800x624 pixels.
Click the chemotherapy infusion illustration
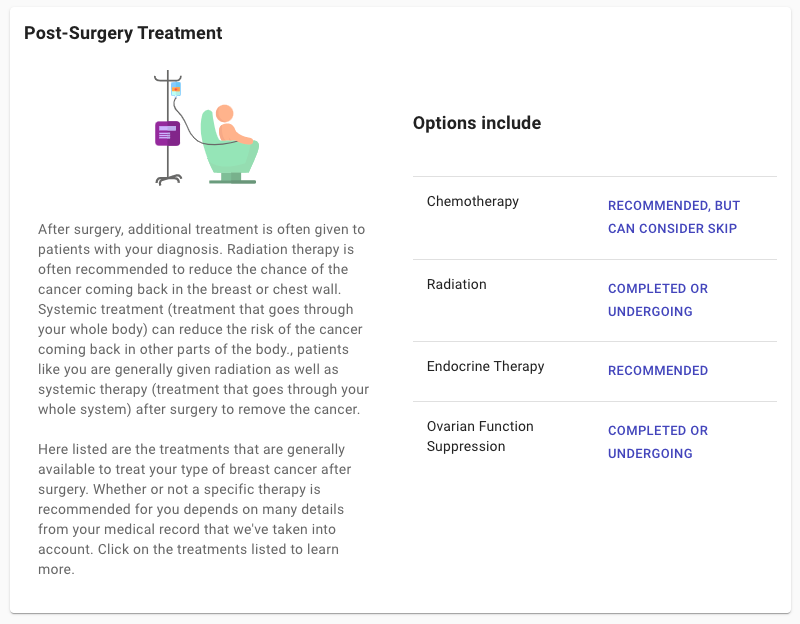[x=207, y=128]
